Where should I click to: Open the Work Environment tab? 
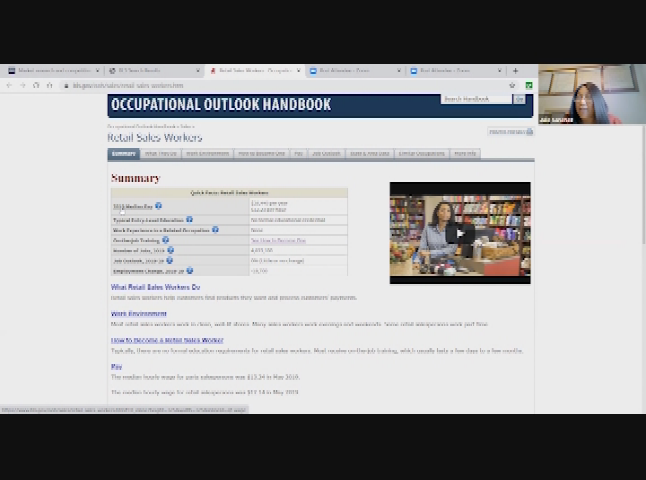(206, 154)
